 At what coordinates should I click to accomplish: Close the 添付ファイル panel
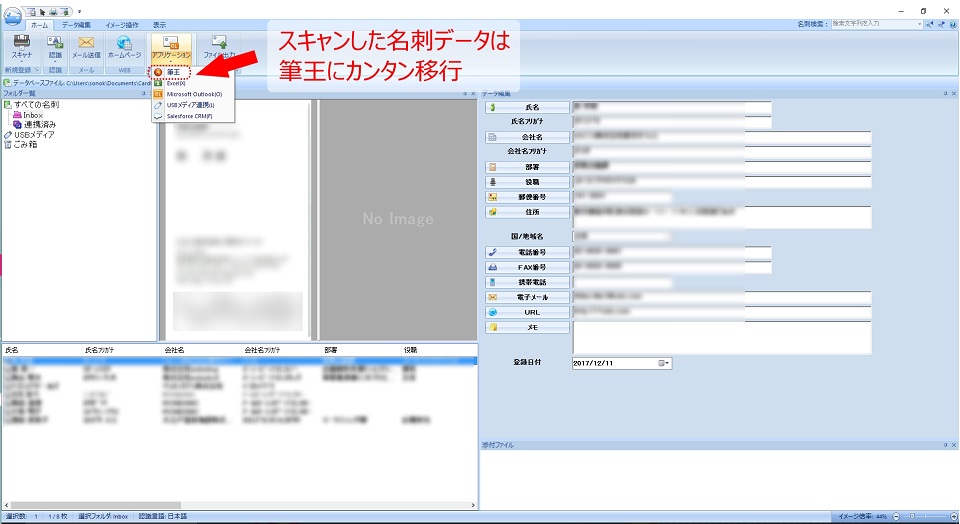pos(954,445)
